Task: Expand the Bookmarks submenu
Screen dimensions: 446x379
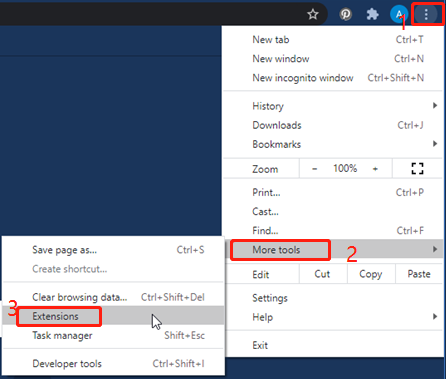Action: (333, 144)
